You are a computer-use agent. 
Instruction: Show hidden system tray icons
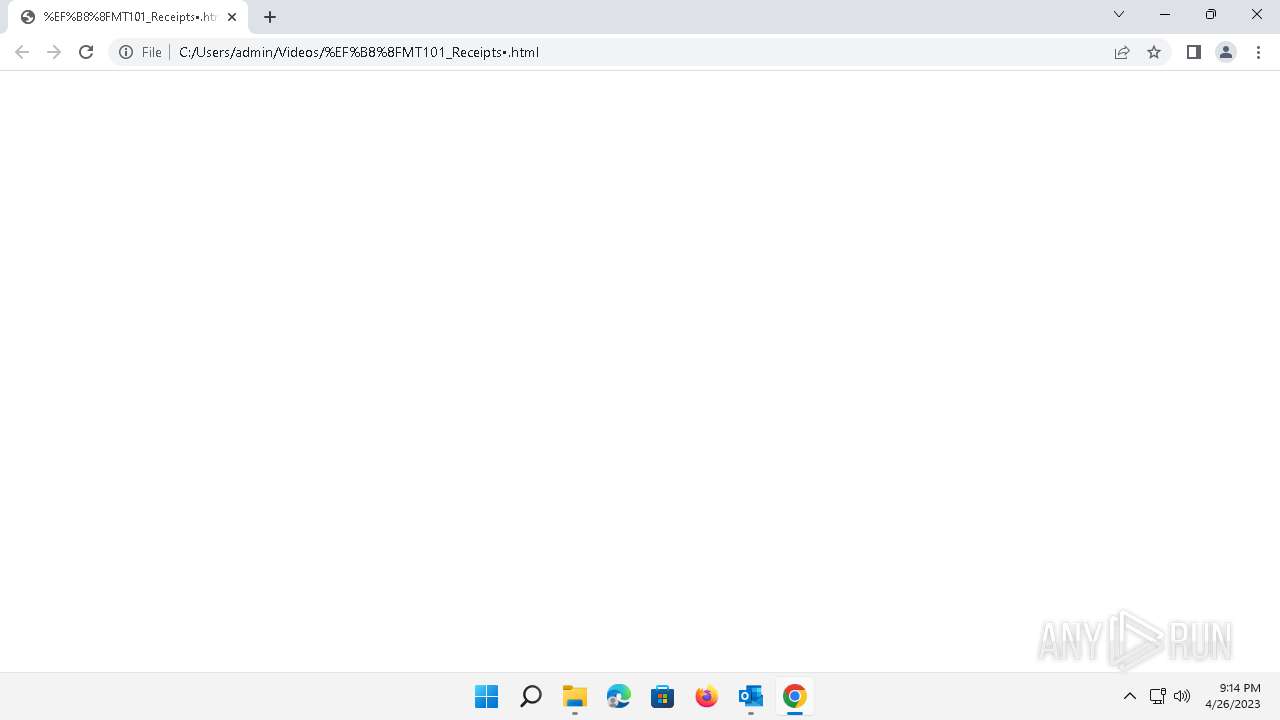coord(1130,696)
